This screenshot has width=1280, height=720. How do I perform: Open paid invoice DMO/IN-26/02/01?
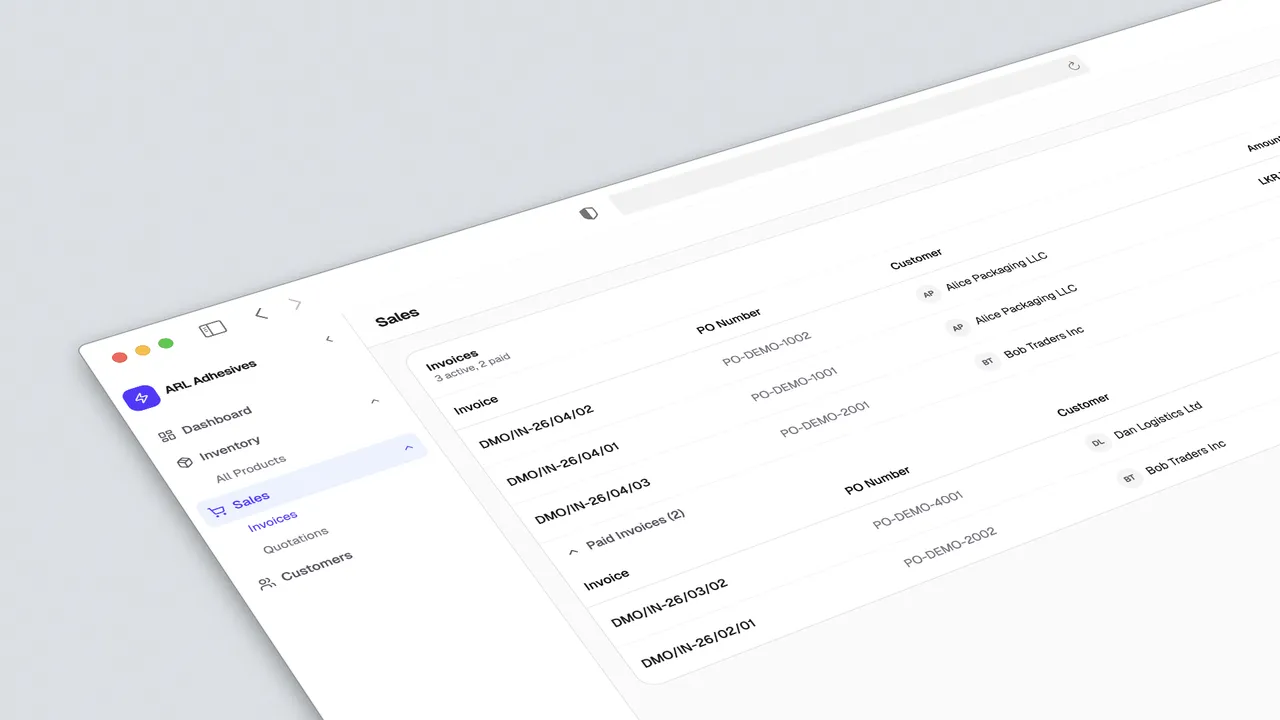pos(699,644)
